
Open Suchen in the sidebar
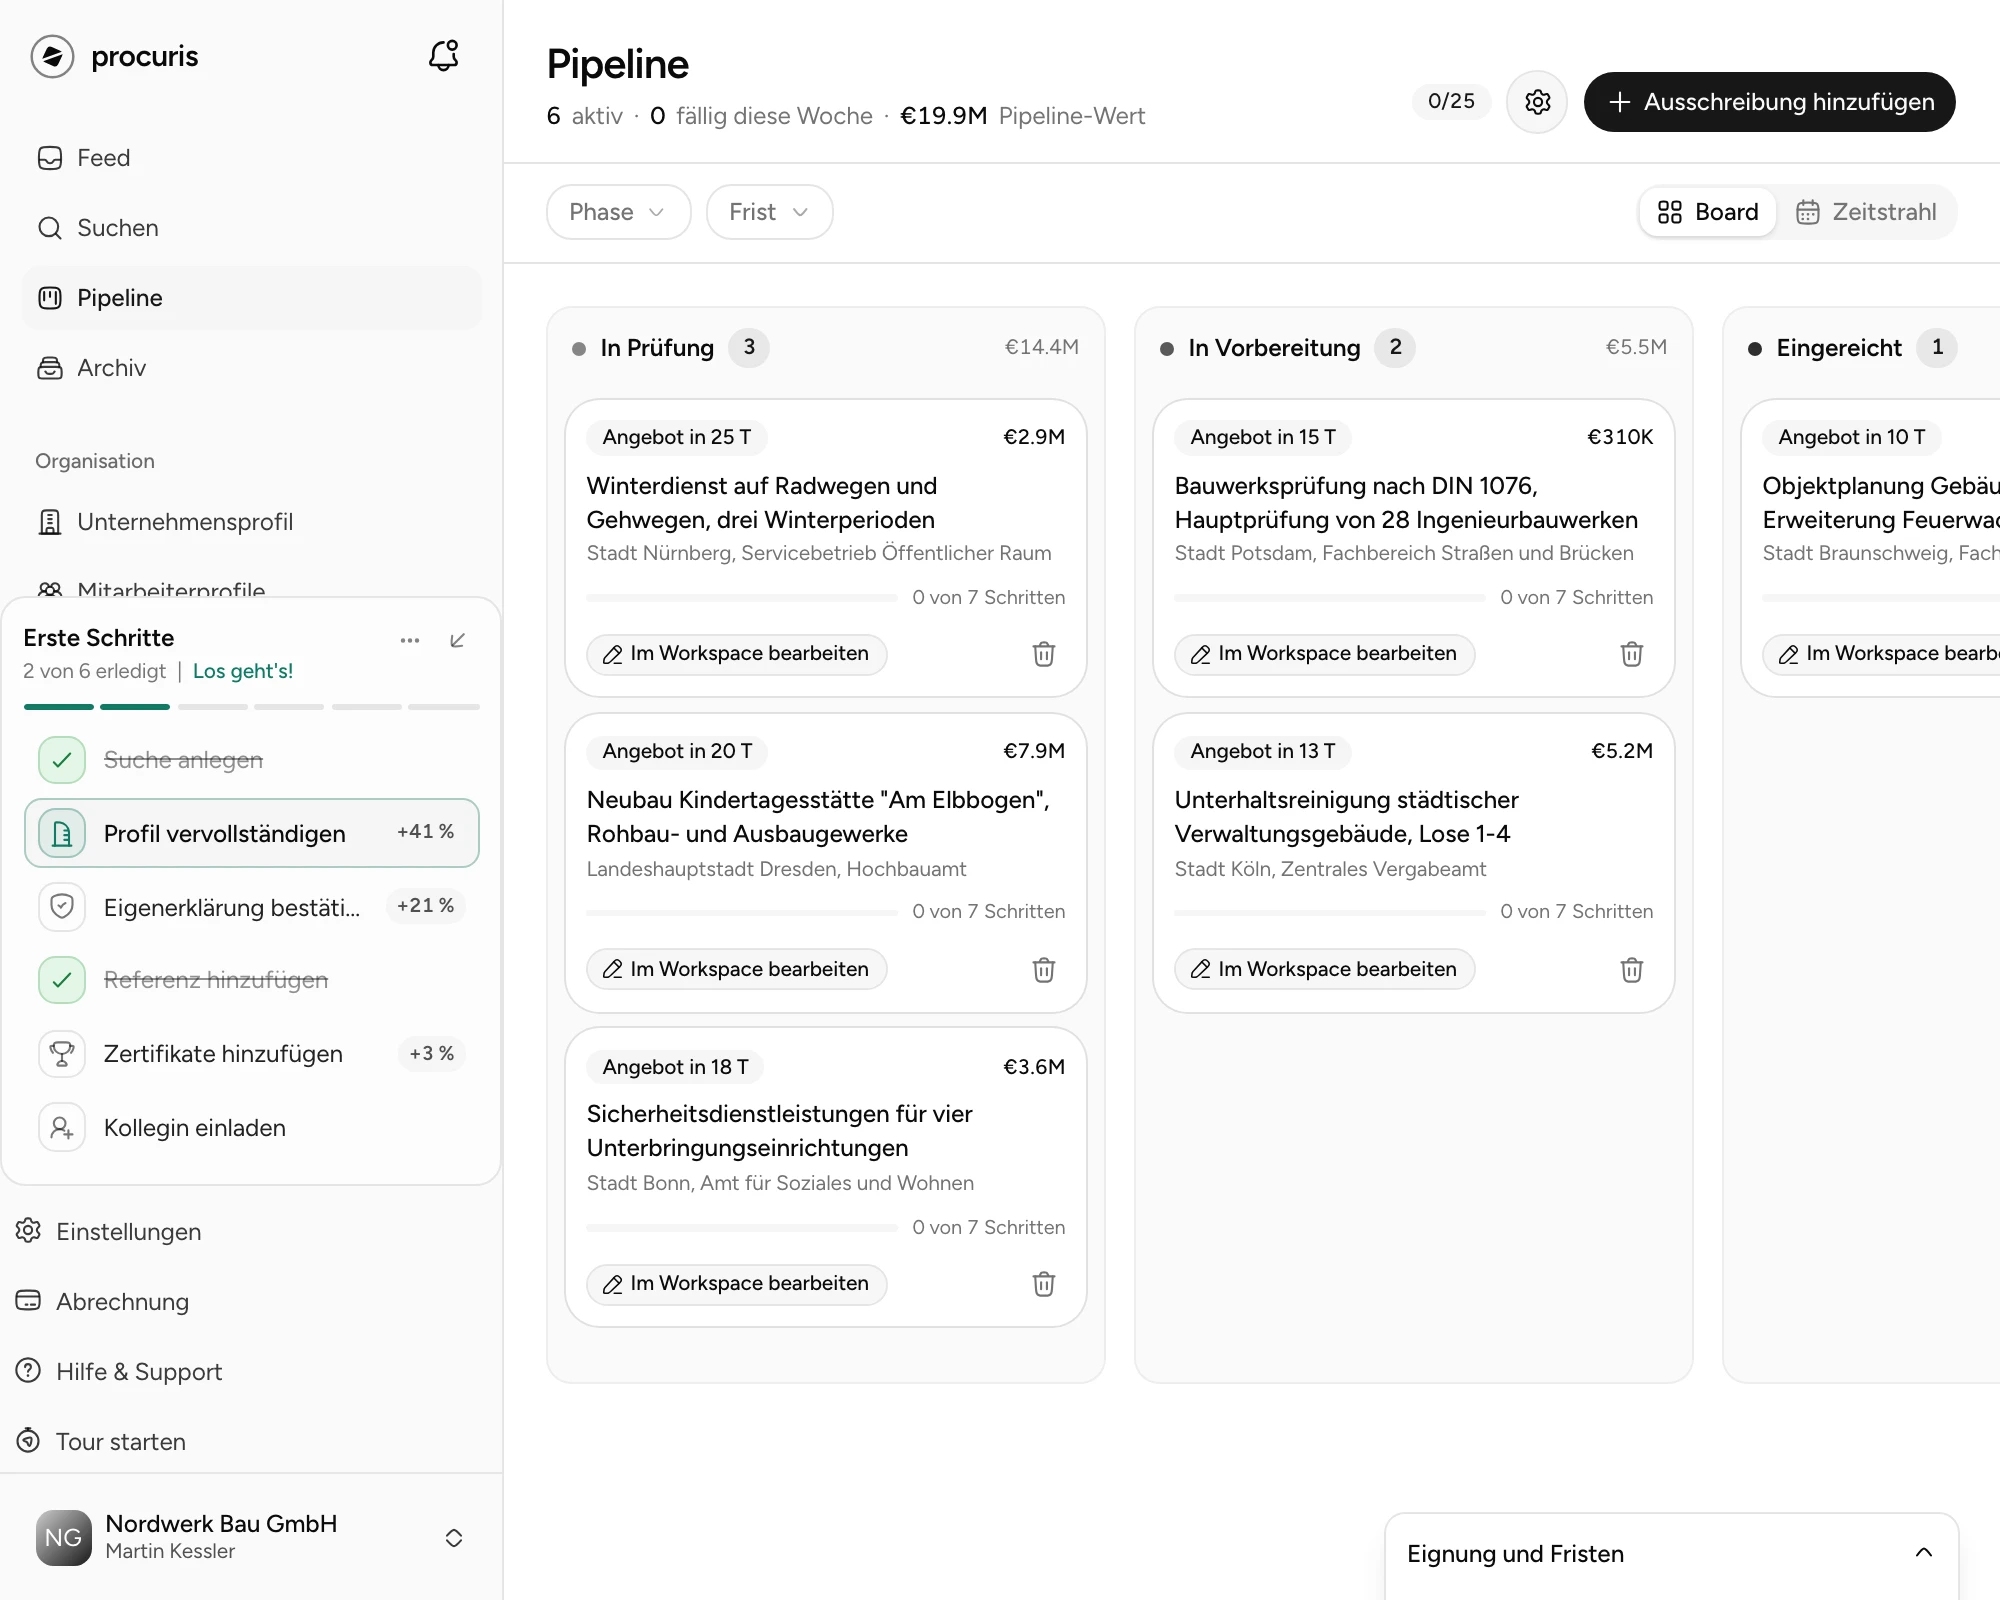pyautogui.click(x=252, y=228)
